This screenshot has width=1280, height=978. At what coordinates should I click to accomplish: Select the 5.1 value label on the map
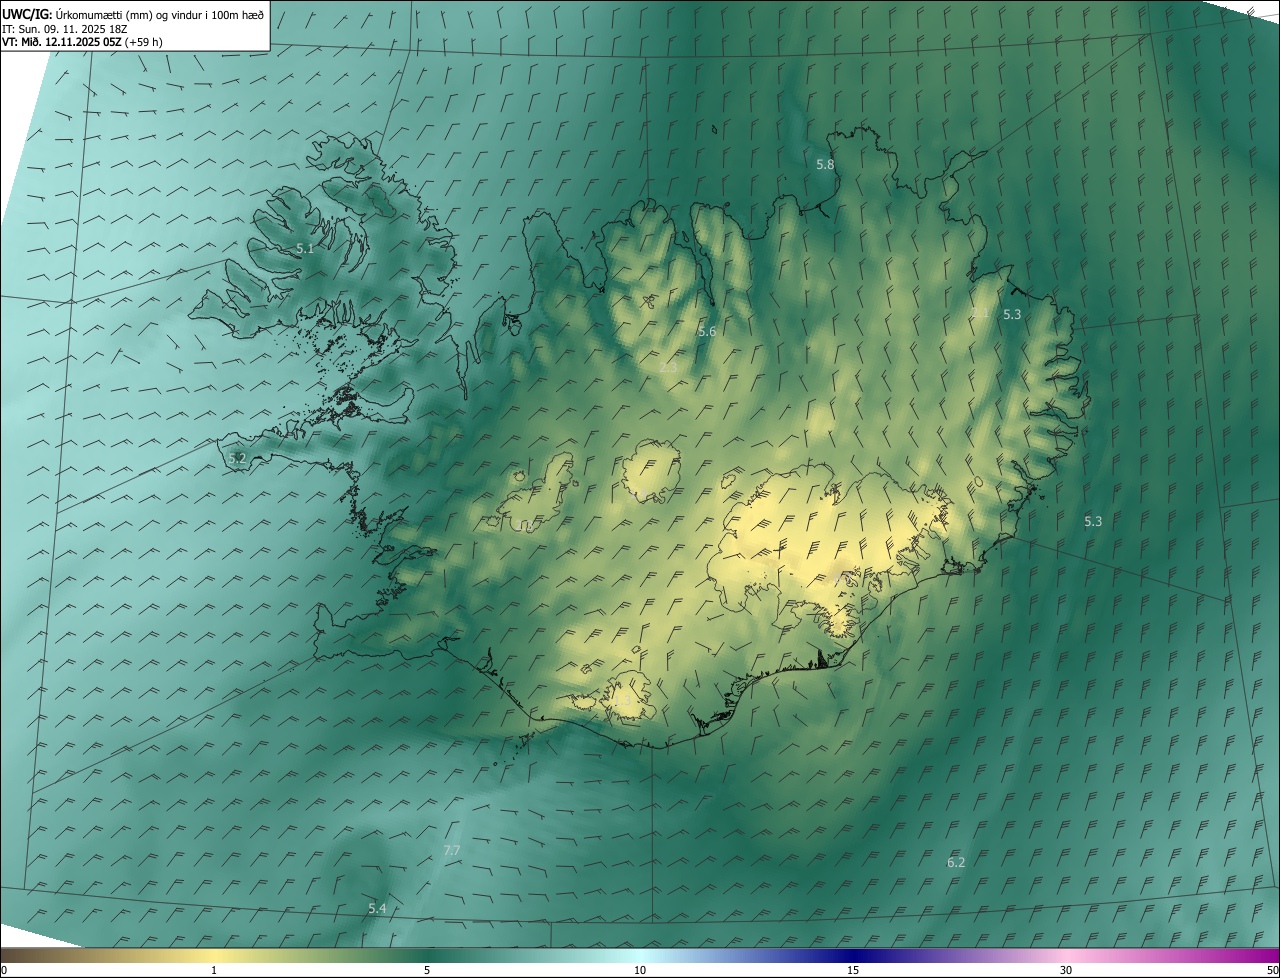305,248
